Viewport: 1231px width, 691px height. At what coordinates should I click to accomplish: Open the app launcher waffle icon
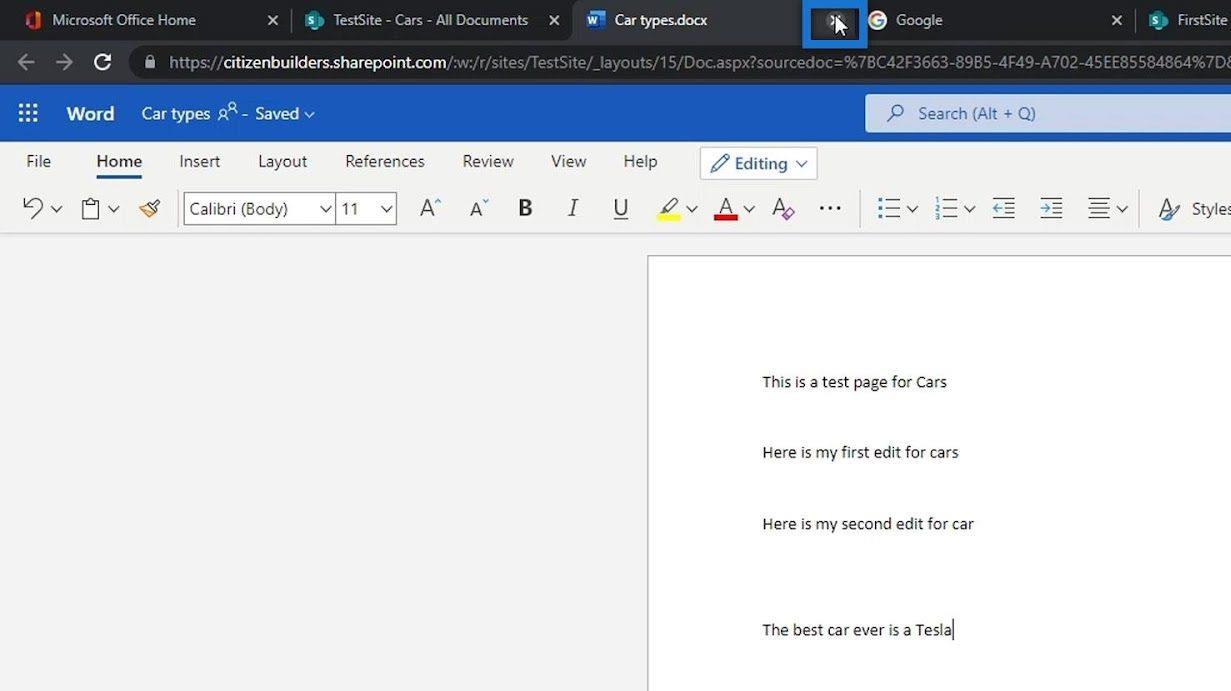click(x=28, y=113)
